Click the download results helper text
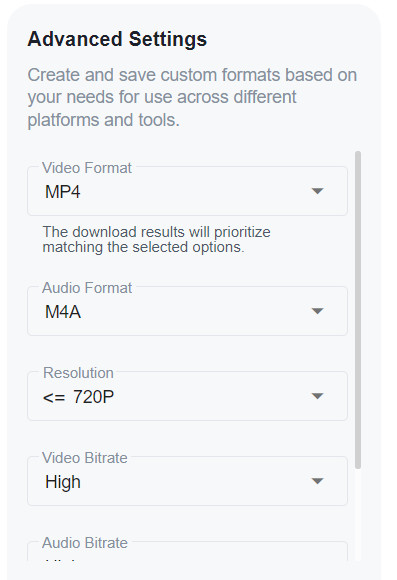 click(157, 239)
